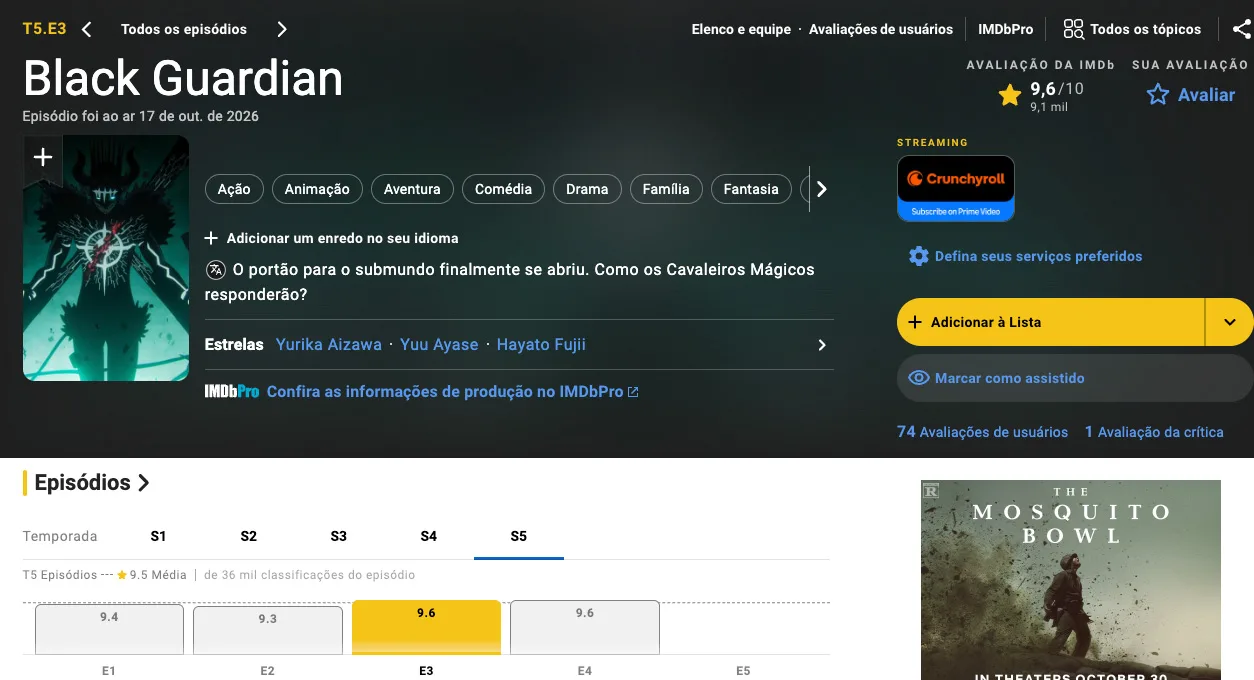Mark the episode as watched
Viewport: 1254px width, 680px height.
point(1075,378)
